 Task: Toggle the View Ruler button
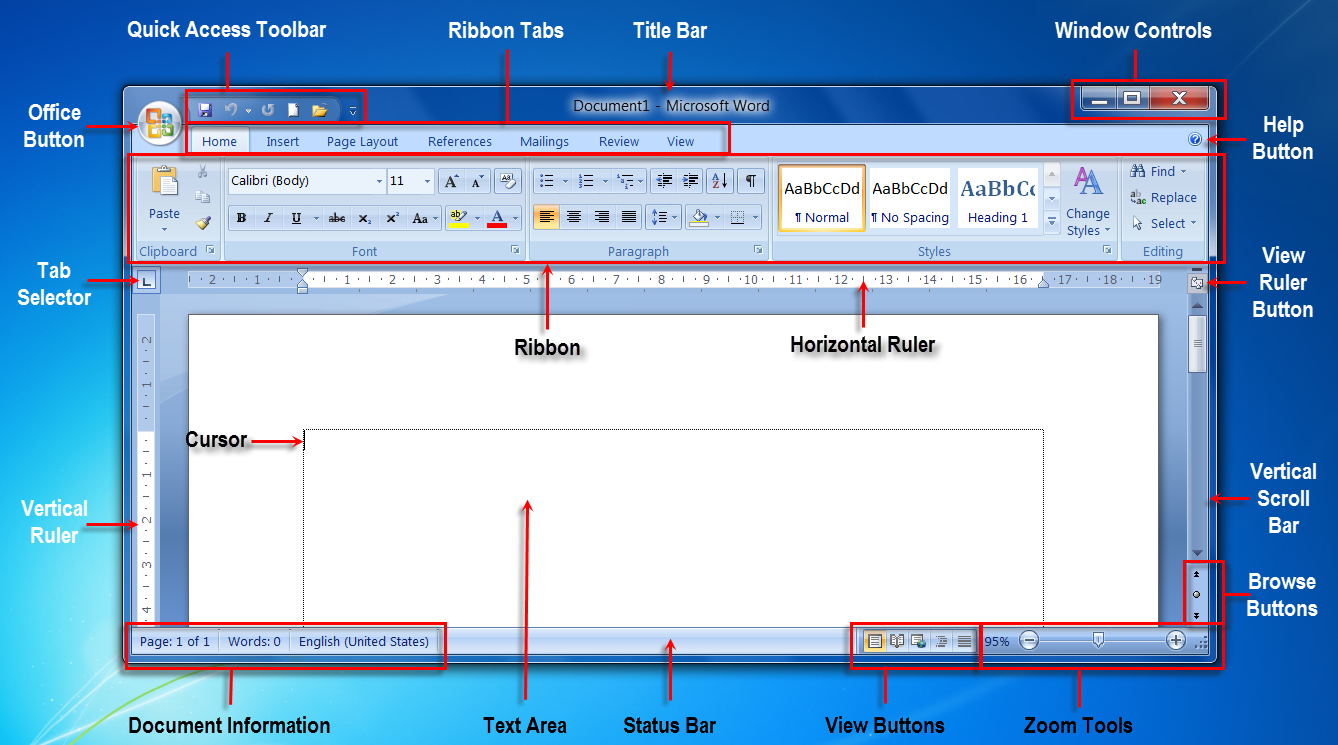(1195, 282)
